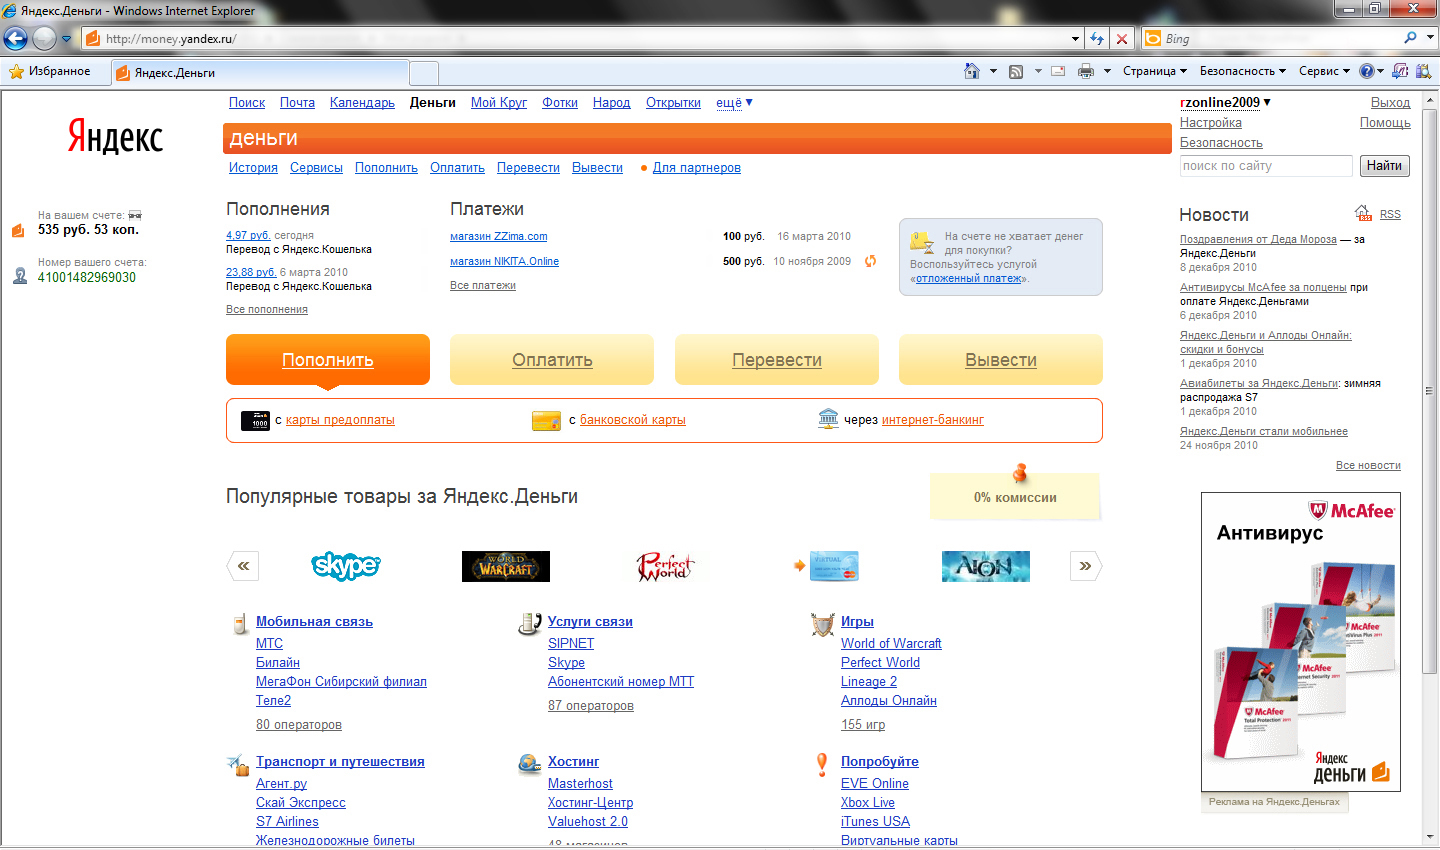Open the Для партнеров menu item

click(x=697, y=168)
